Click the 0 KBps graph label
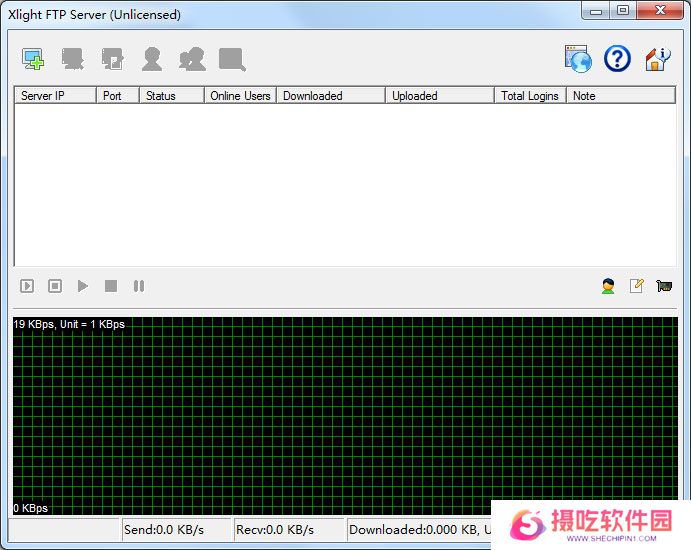 [30, 508]
